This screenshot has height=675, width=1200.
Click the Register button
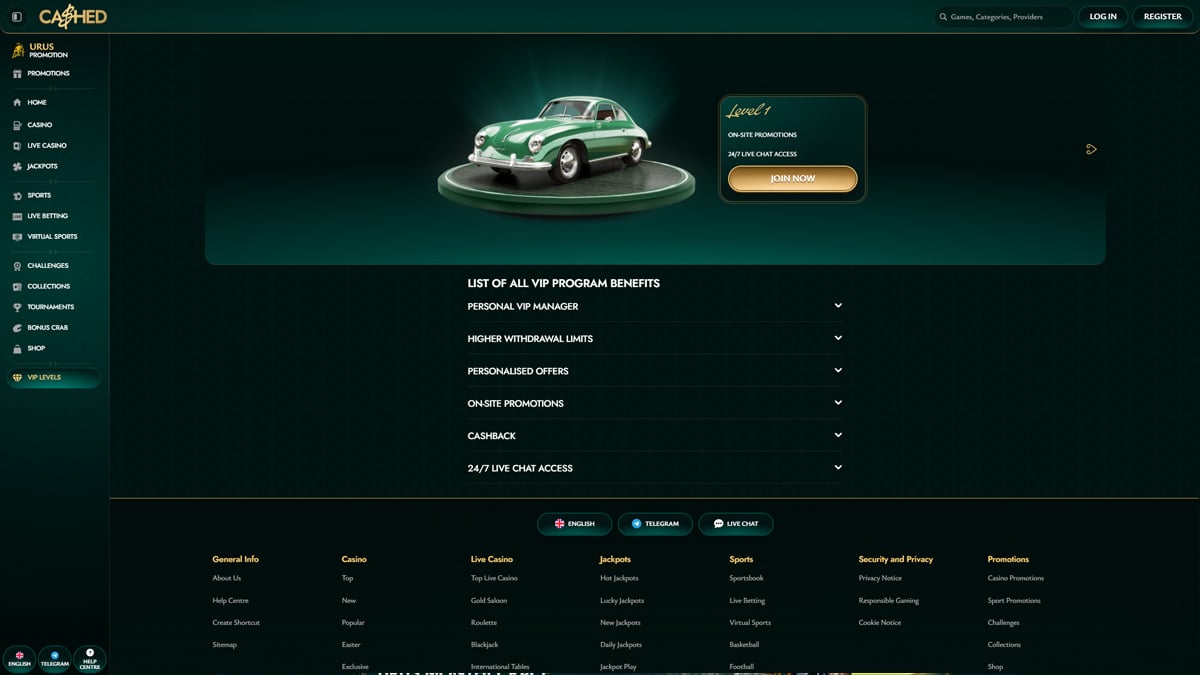1162,17
